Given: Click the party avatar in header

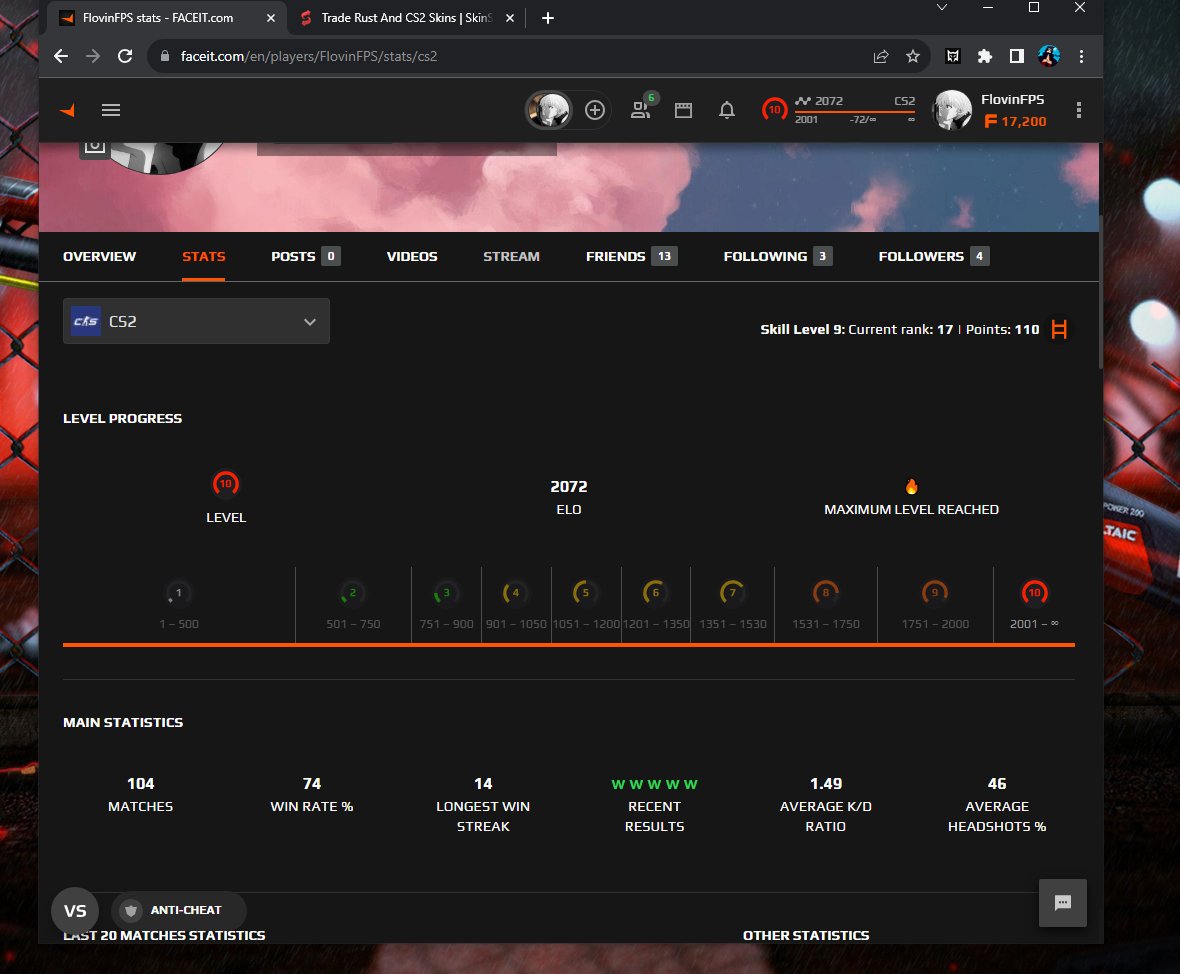Looking at the screenshot, I should point(549,111).
